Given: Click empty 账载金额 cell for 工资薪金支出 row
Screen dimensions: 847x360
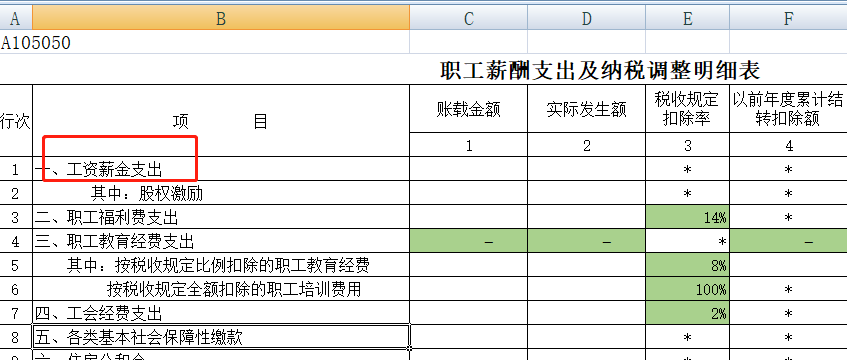Looking at the screenshot, I should click(468, 169).
